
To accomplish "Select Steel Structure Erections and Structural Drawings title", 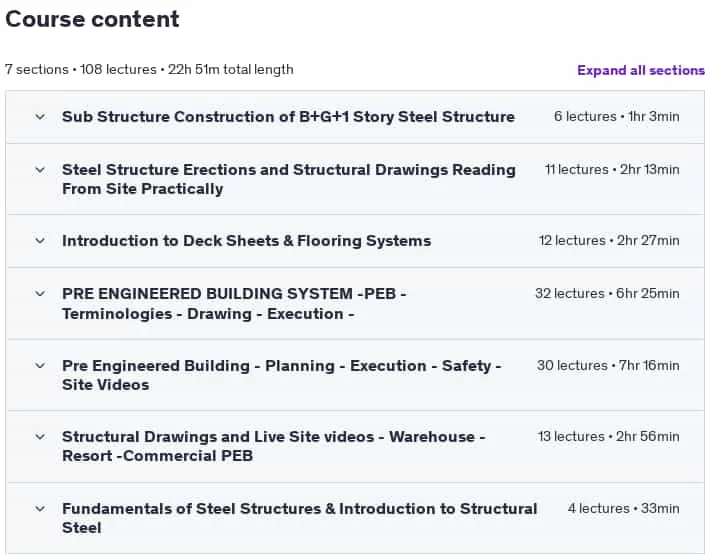I will coord(289,179).
